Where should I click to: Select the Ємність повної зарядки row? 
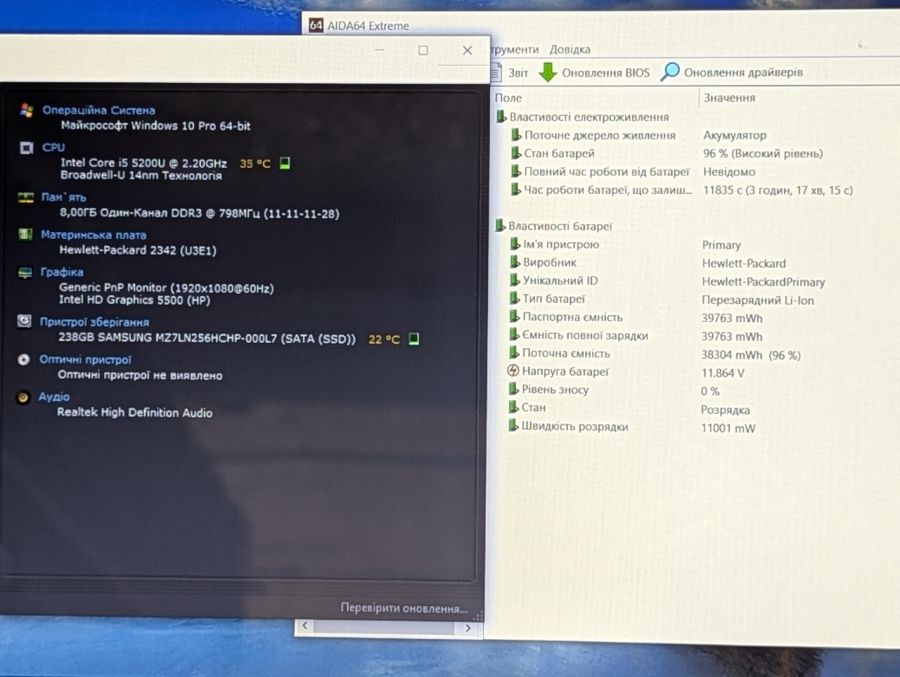[637, 335]
